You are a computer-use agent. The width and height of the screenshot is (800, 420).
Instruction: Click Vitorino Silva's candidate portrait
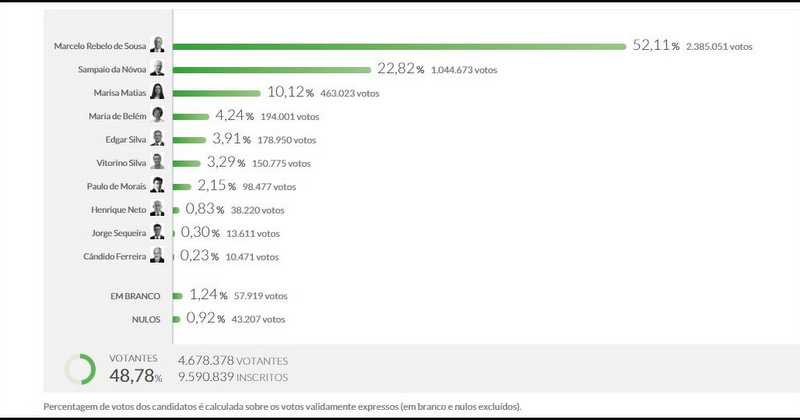pyautogui.click(x=157, y=163)
